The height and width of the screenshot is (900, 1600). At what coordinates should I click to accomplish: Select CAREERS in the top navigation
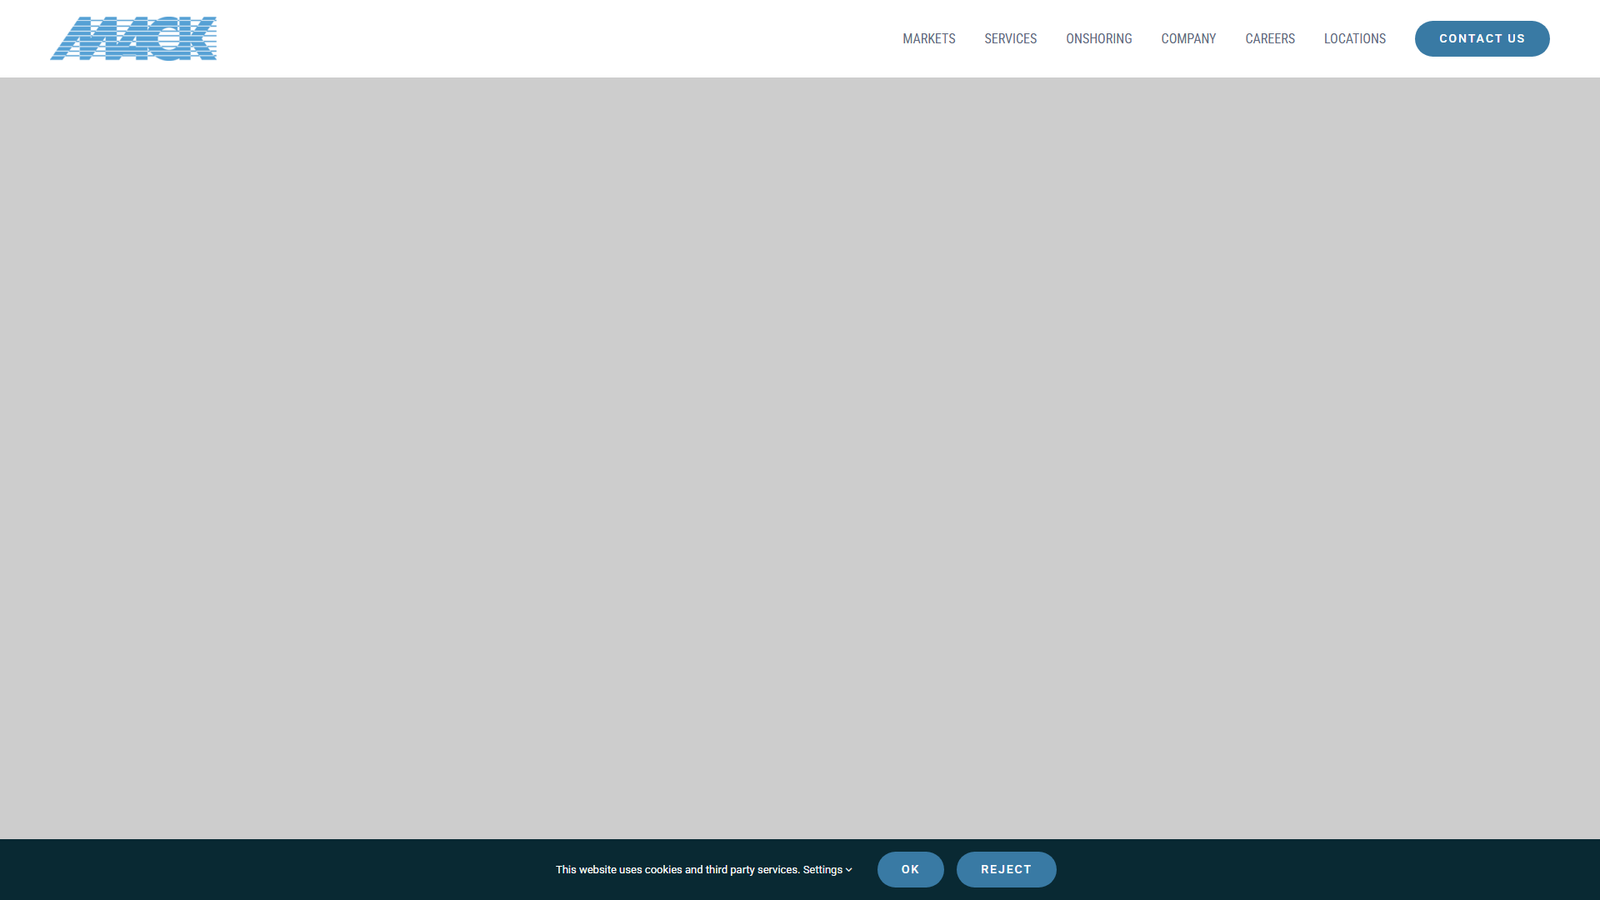(x=1269, y=39)
